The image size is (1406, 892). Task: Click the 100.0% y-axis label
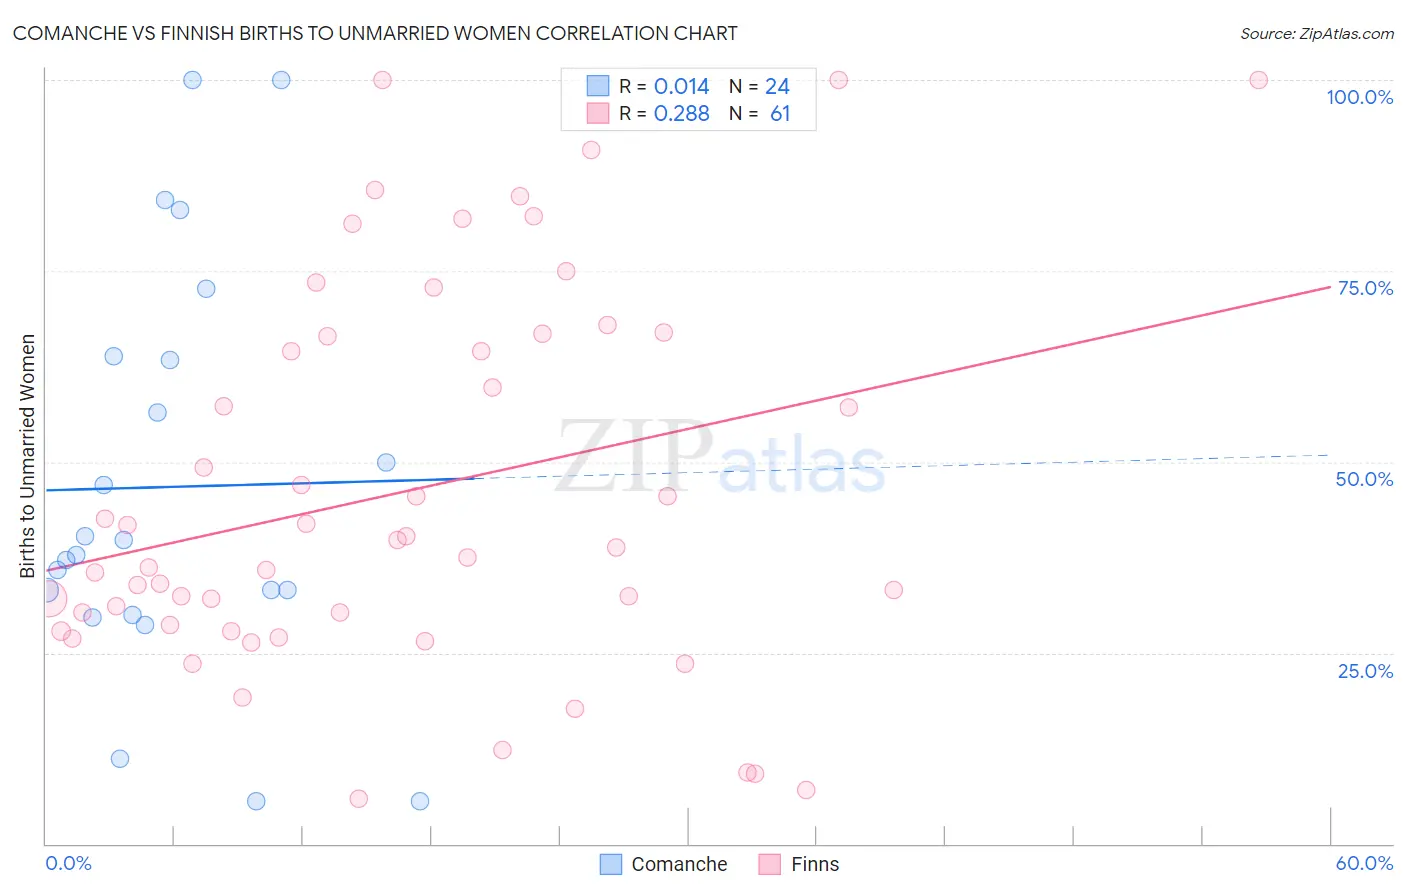click(x=1360, y=97)
